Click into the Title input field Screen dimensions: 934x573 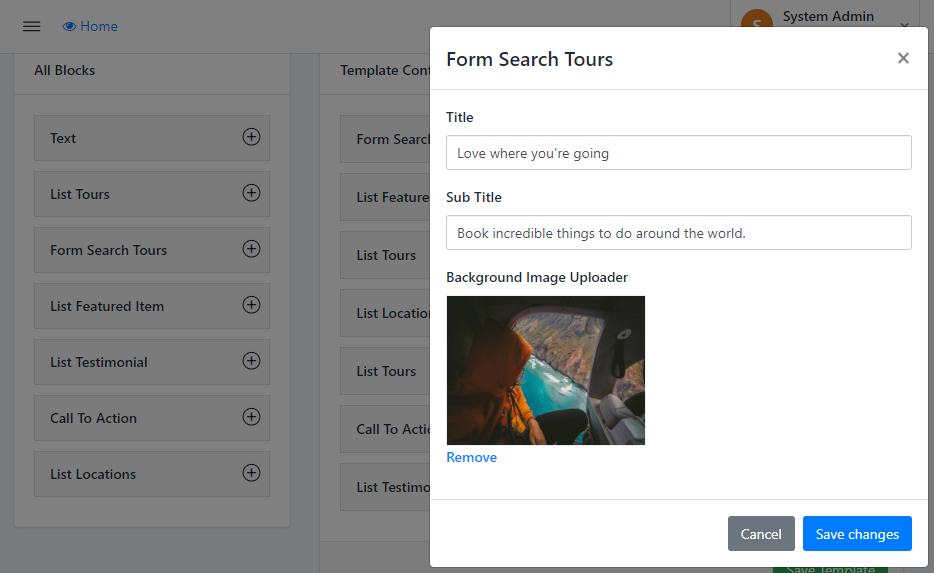678,153
